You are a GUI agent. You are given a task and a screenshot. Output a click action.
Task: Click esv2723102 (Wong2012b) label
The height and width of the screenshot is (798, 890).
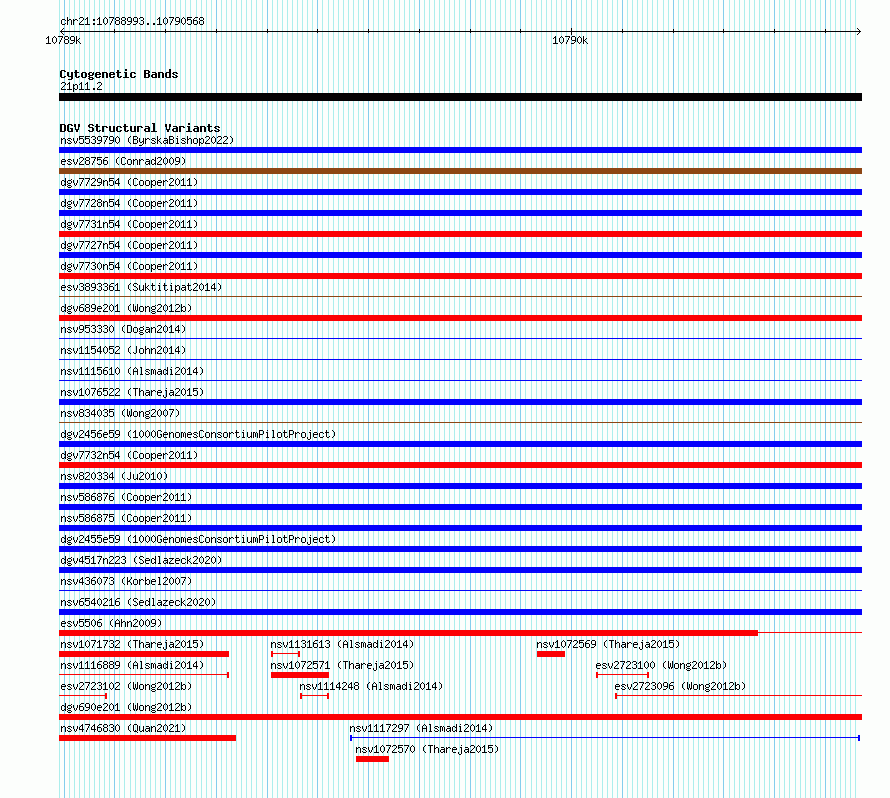126,686
